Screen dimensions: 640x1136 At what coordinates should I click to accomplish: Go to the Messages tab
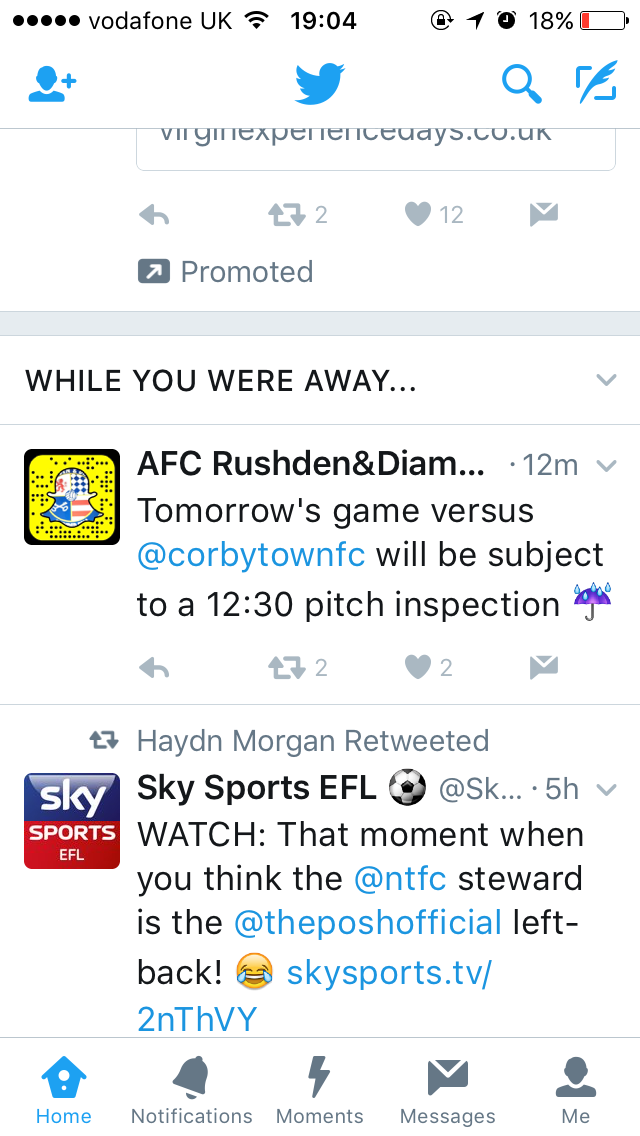[x=447, y=1089]
